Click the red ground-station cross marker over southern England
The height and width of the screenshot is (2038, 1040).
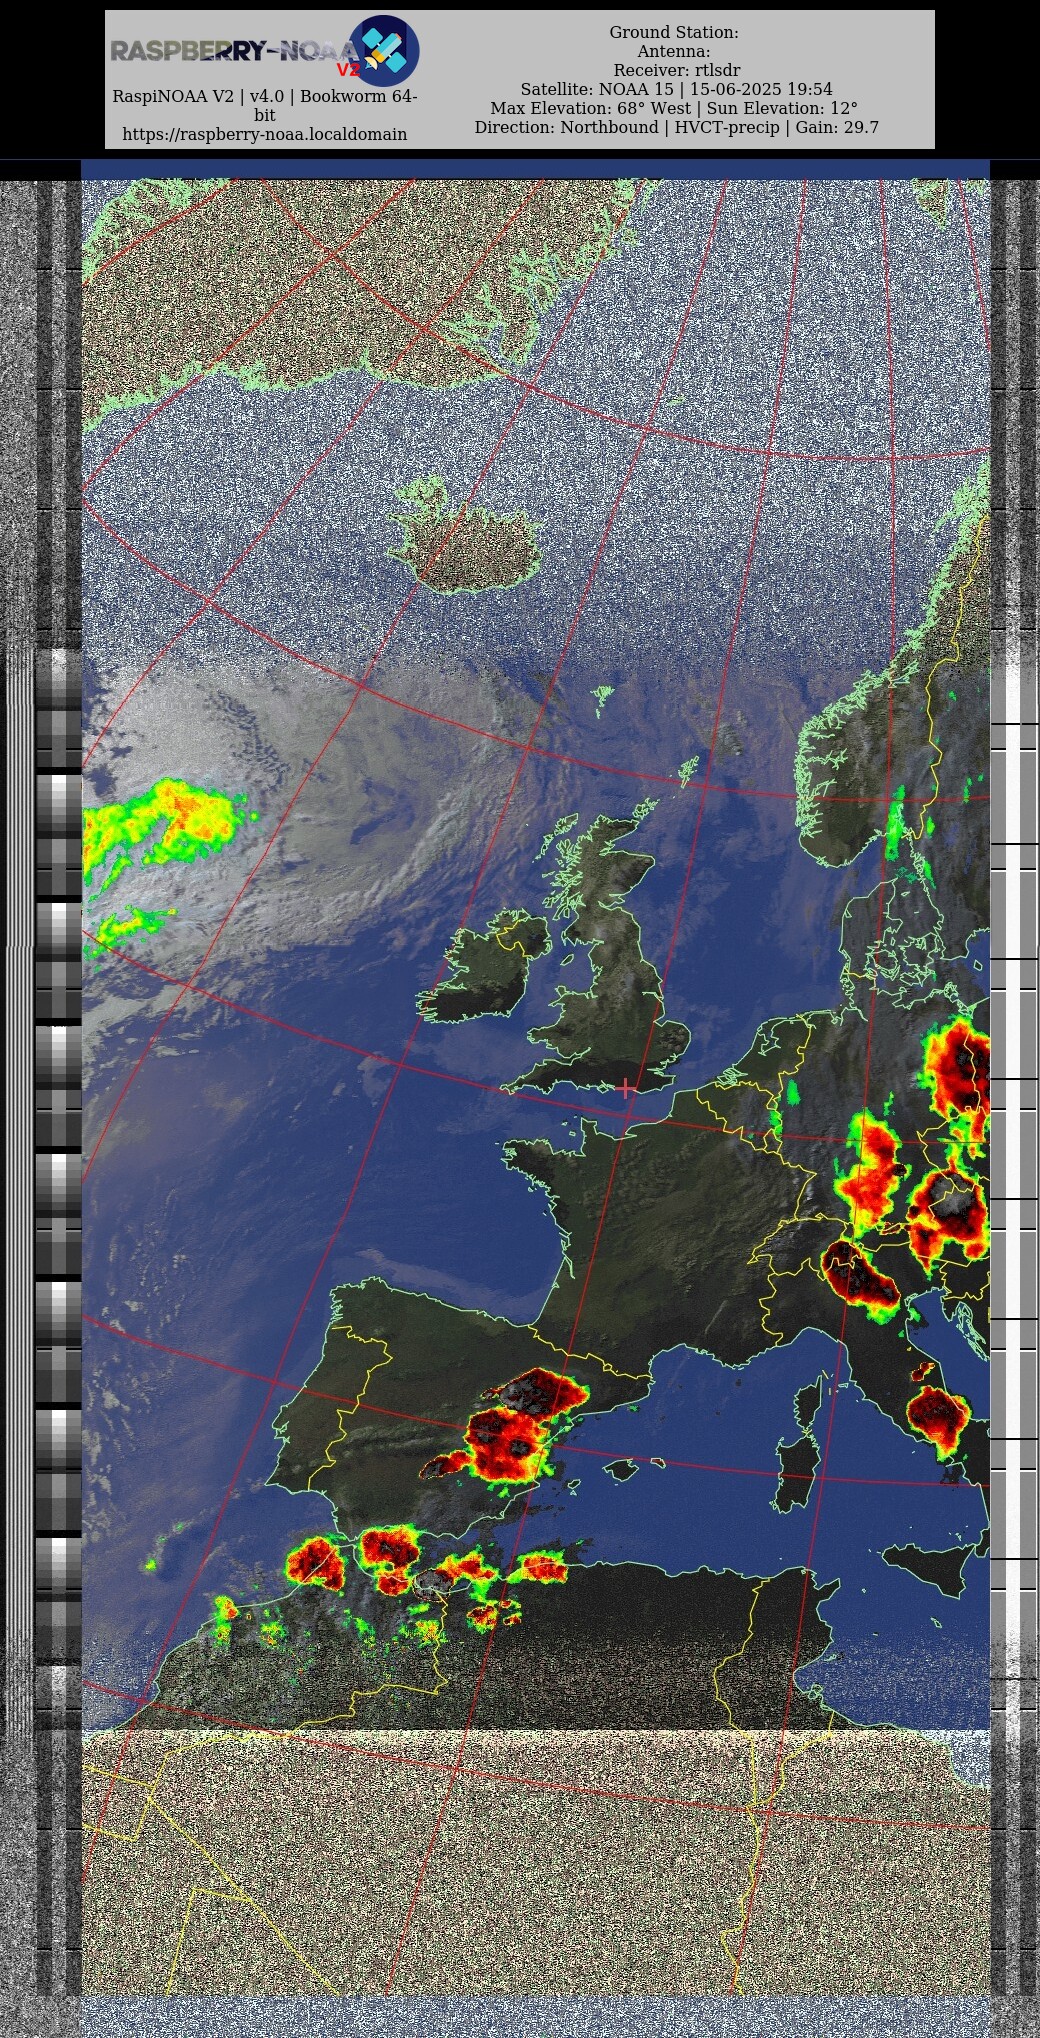[626, 1088]
